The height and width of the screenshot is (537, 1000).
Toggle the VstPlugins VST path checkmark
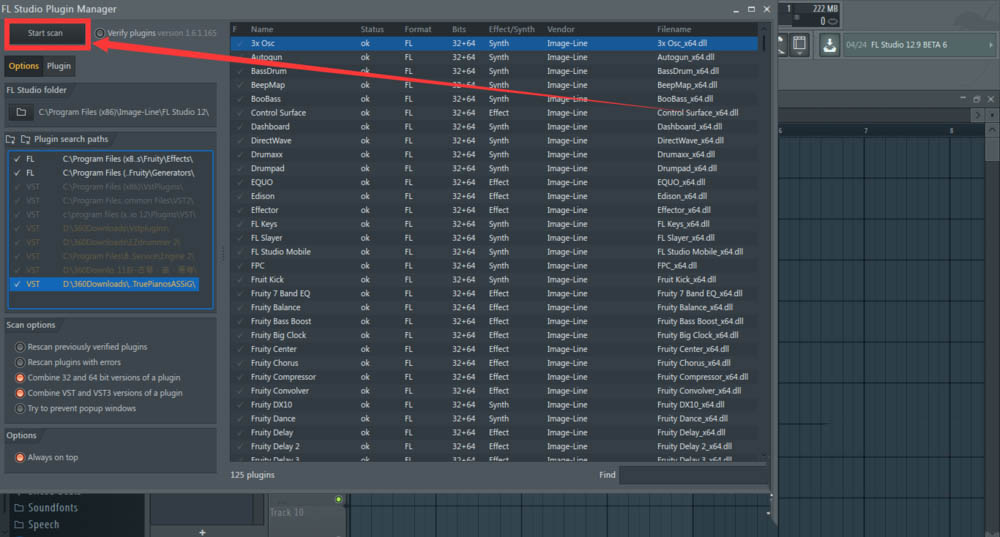pos(17,187)
